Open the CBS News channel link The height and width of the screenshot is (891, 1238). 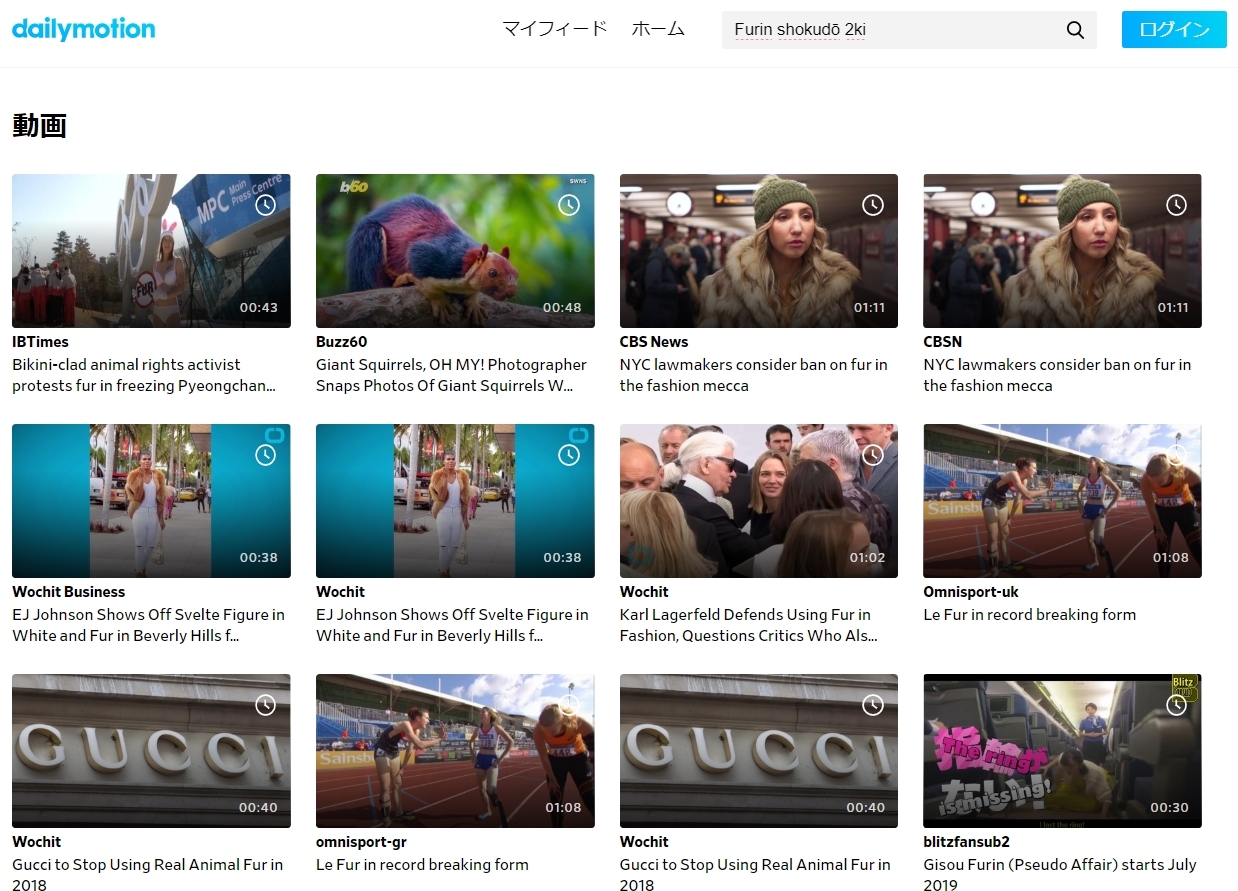654,342
